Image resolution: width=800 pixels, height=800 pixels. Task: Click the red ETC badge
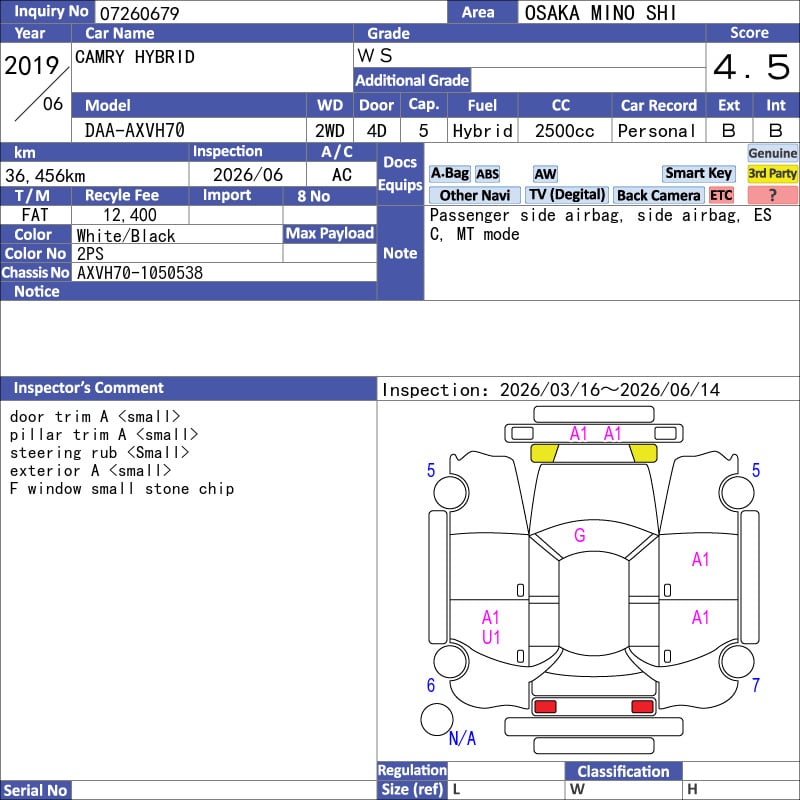(721, 195)
